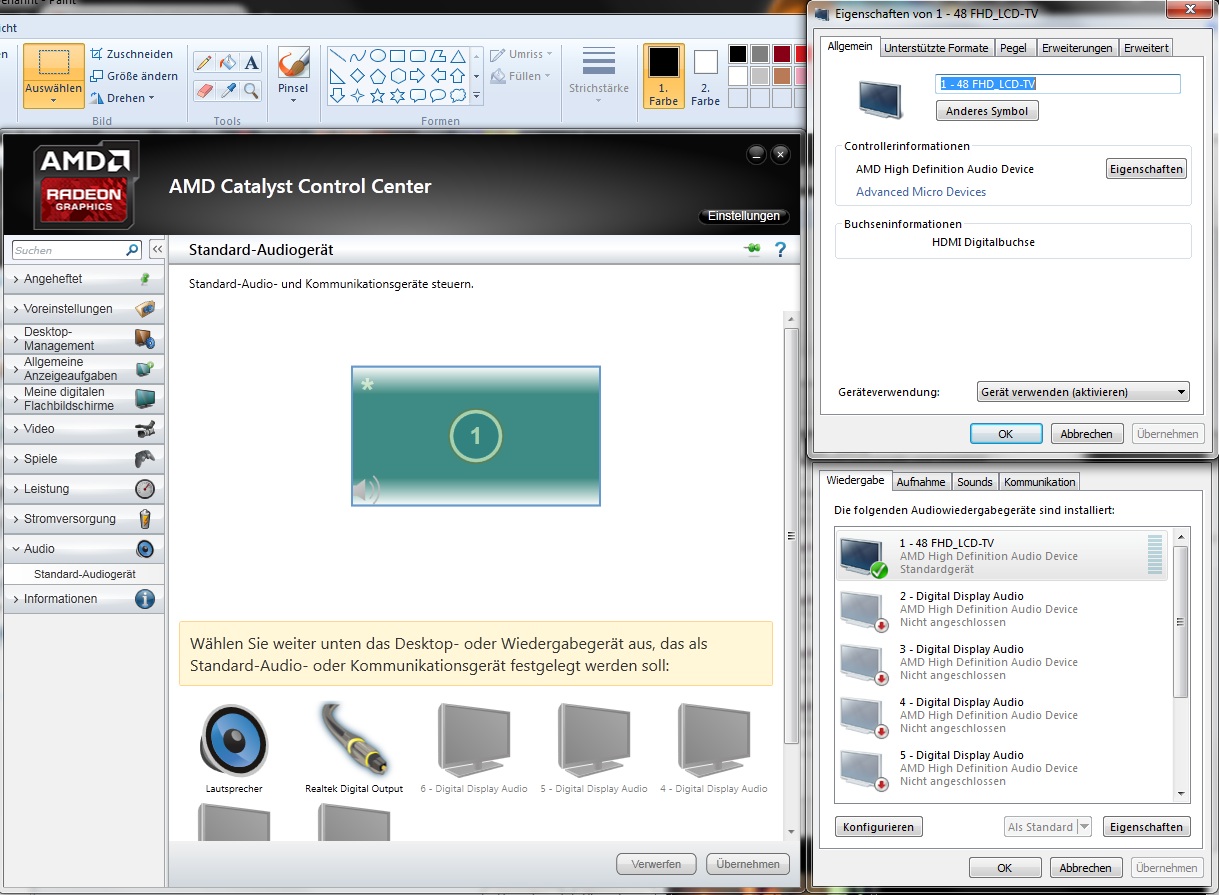Click Eigenschaften next to AMD High Definition Audio
The height and width of the screenshot is (895, 1219).
(1146, 169)
